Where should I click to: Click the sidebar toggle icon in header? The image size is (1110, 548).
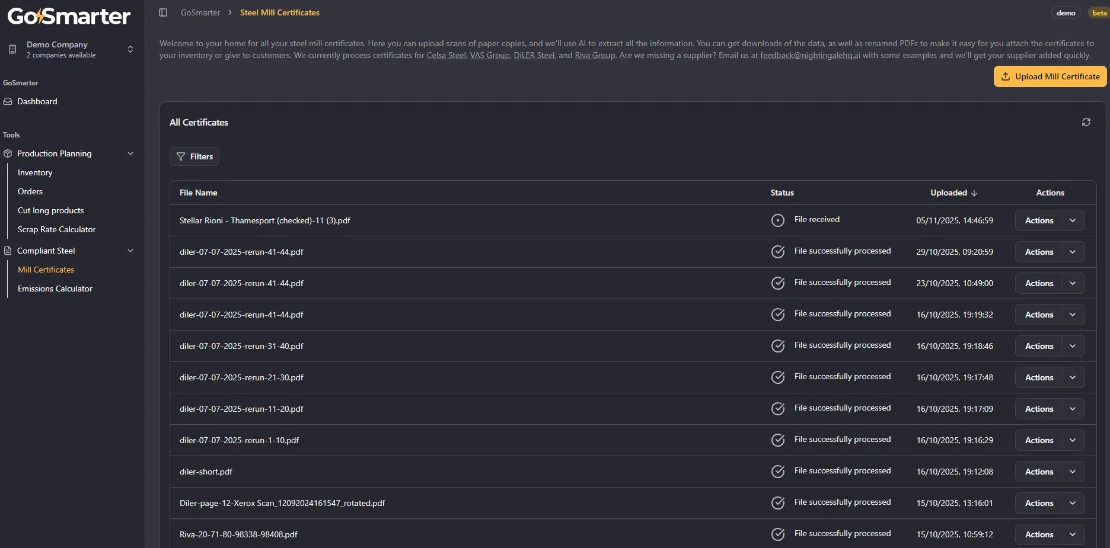163,12
